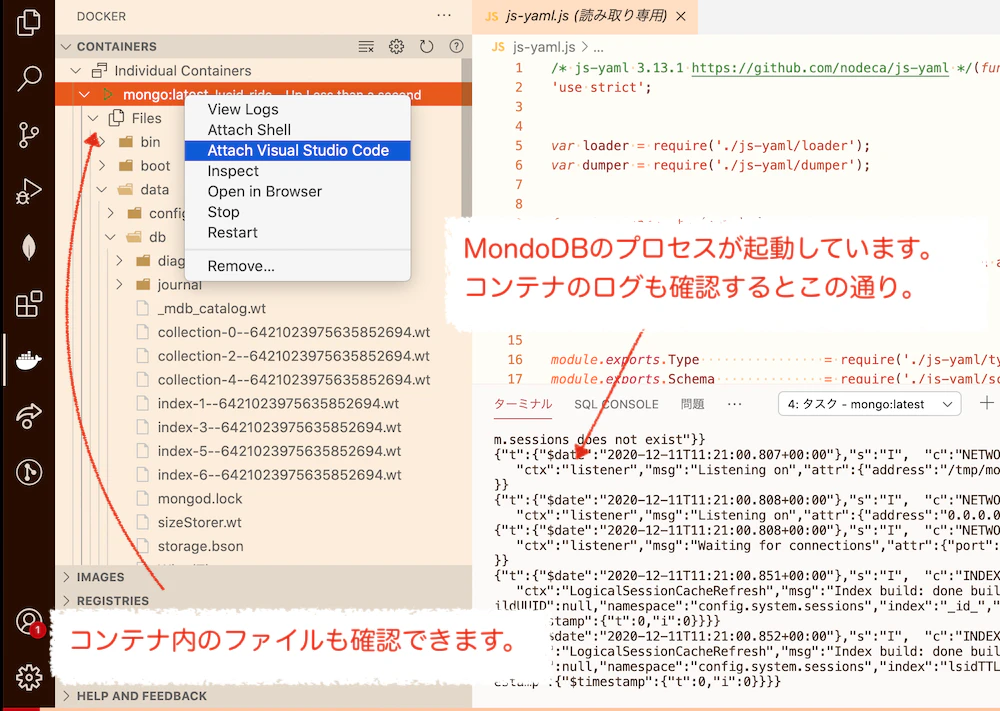The image size is (1000, 711).
Task: Open the Containers help question-mark icon
Action: pos(456,46)
